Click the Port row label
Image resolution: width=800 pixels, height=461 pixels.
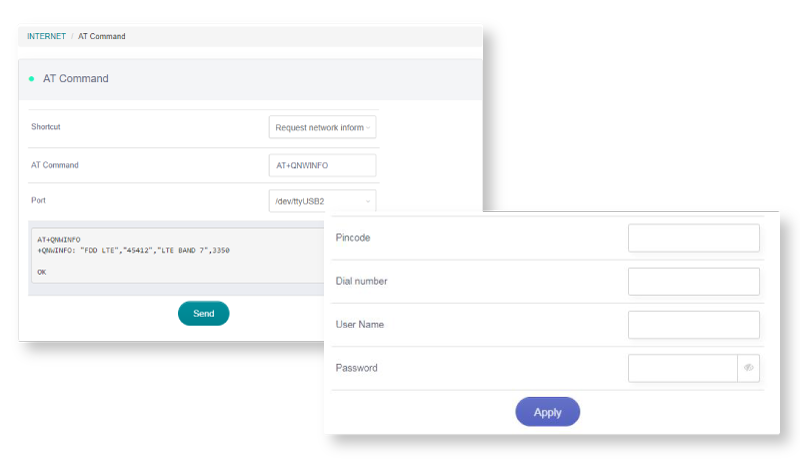39,201
